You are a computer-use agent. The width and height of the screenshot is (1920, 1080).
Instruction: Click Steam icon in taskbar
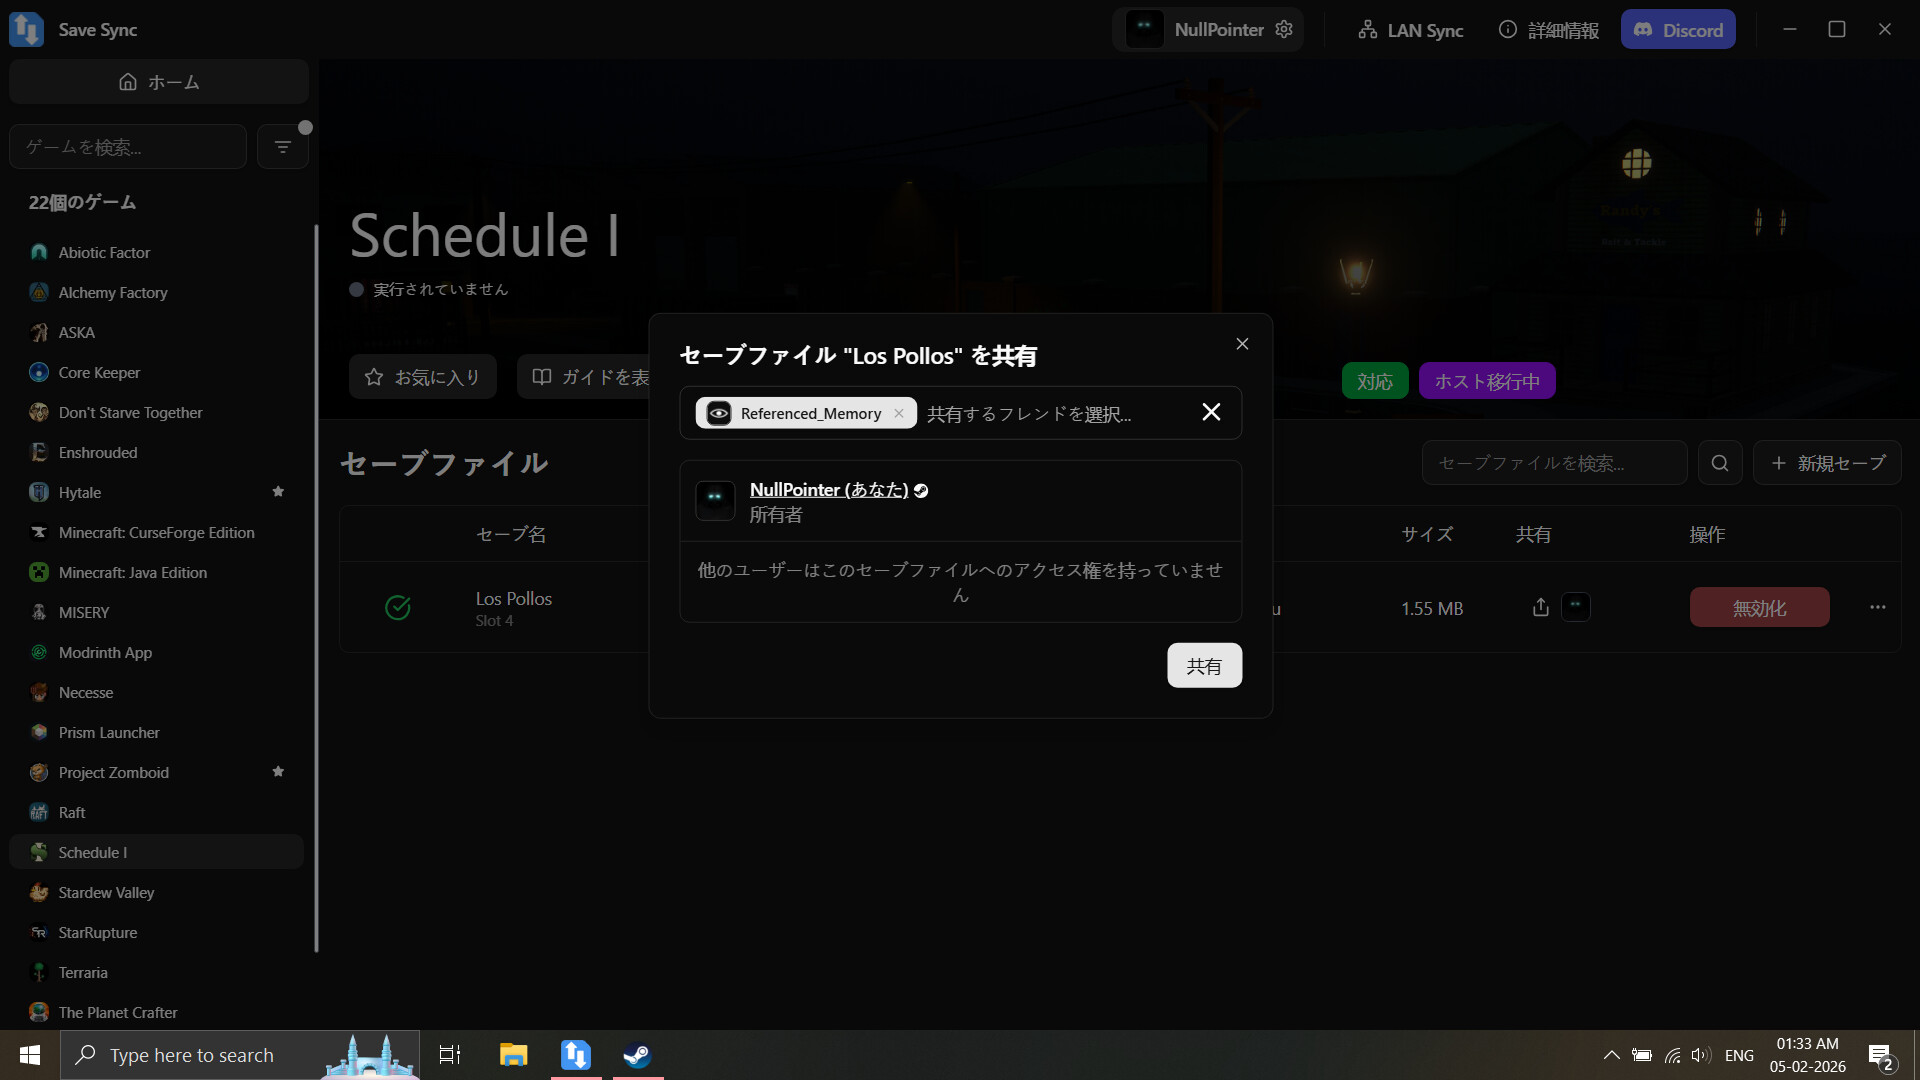[637, 1055]
